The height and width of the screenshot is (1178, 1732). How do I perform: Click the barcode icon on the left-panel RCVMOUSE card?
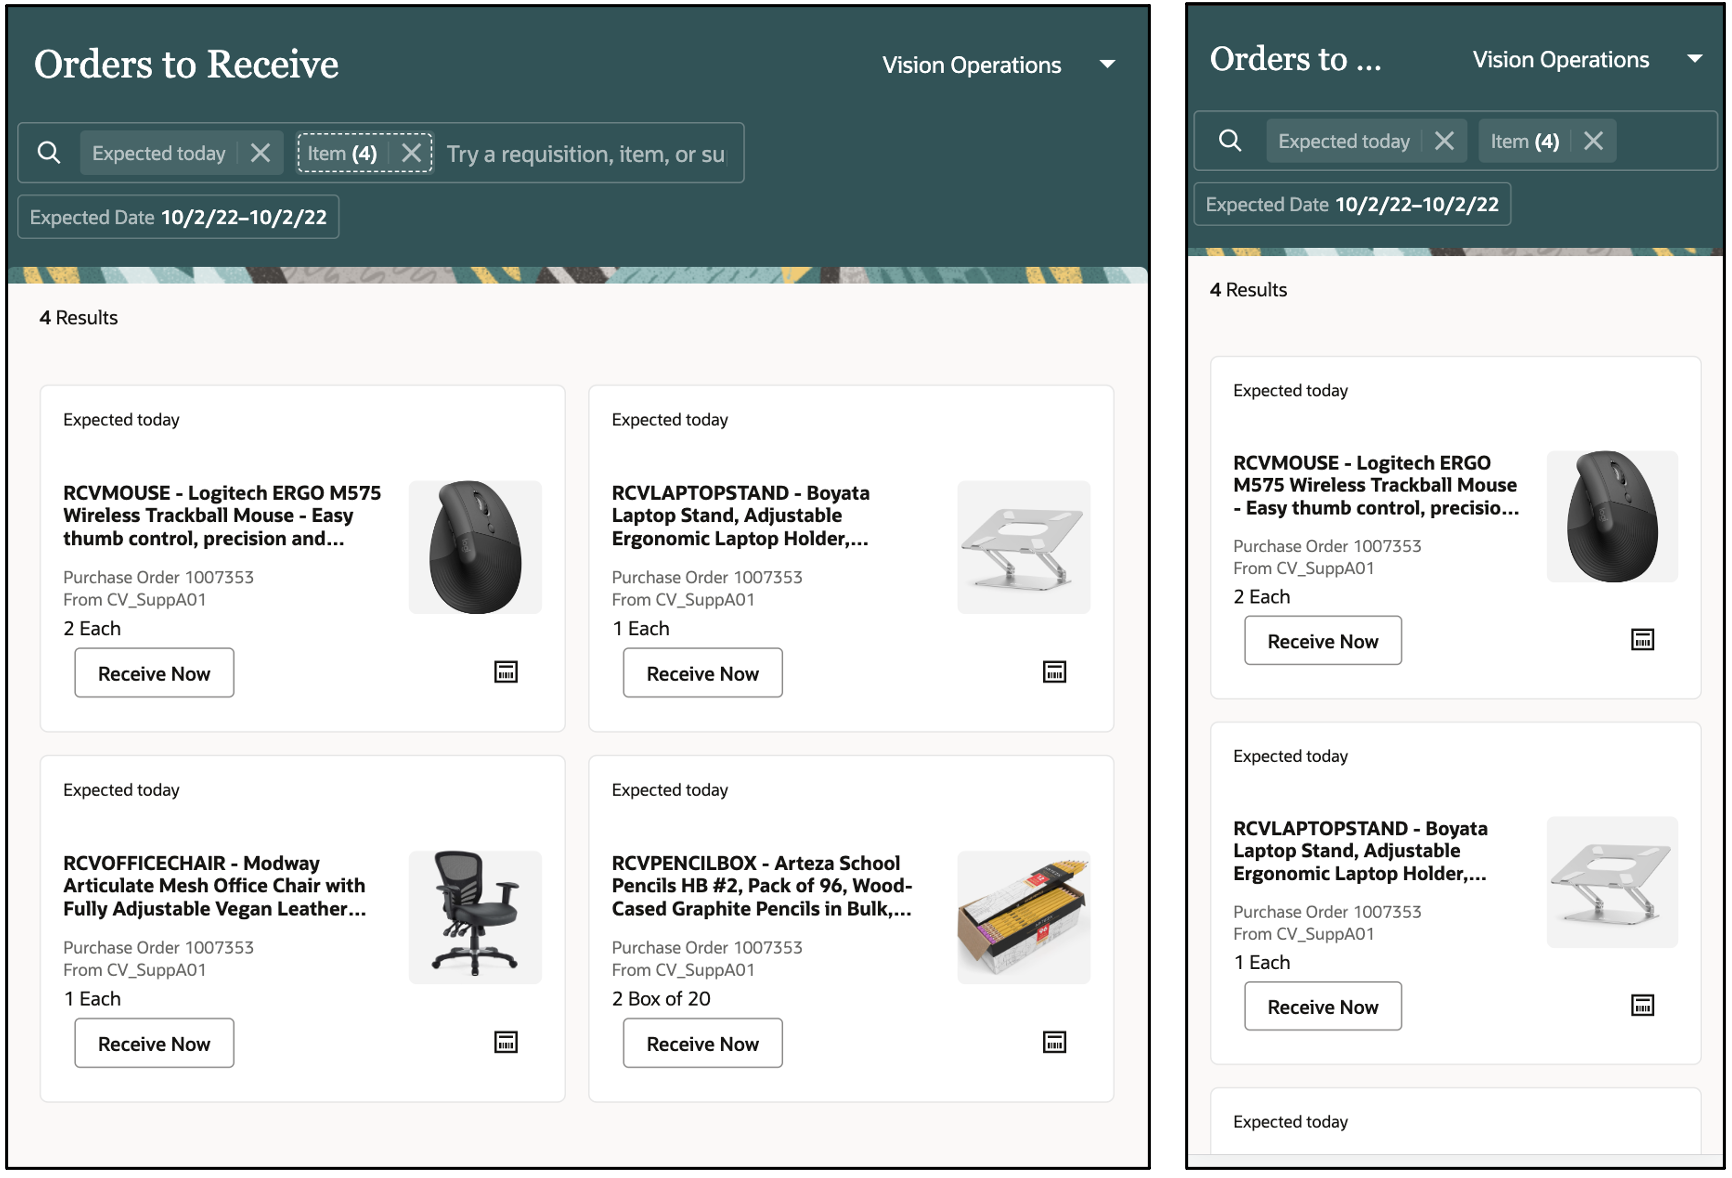(x=506, y=672)
